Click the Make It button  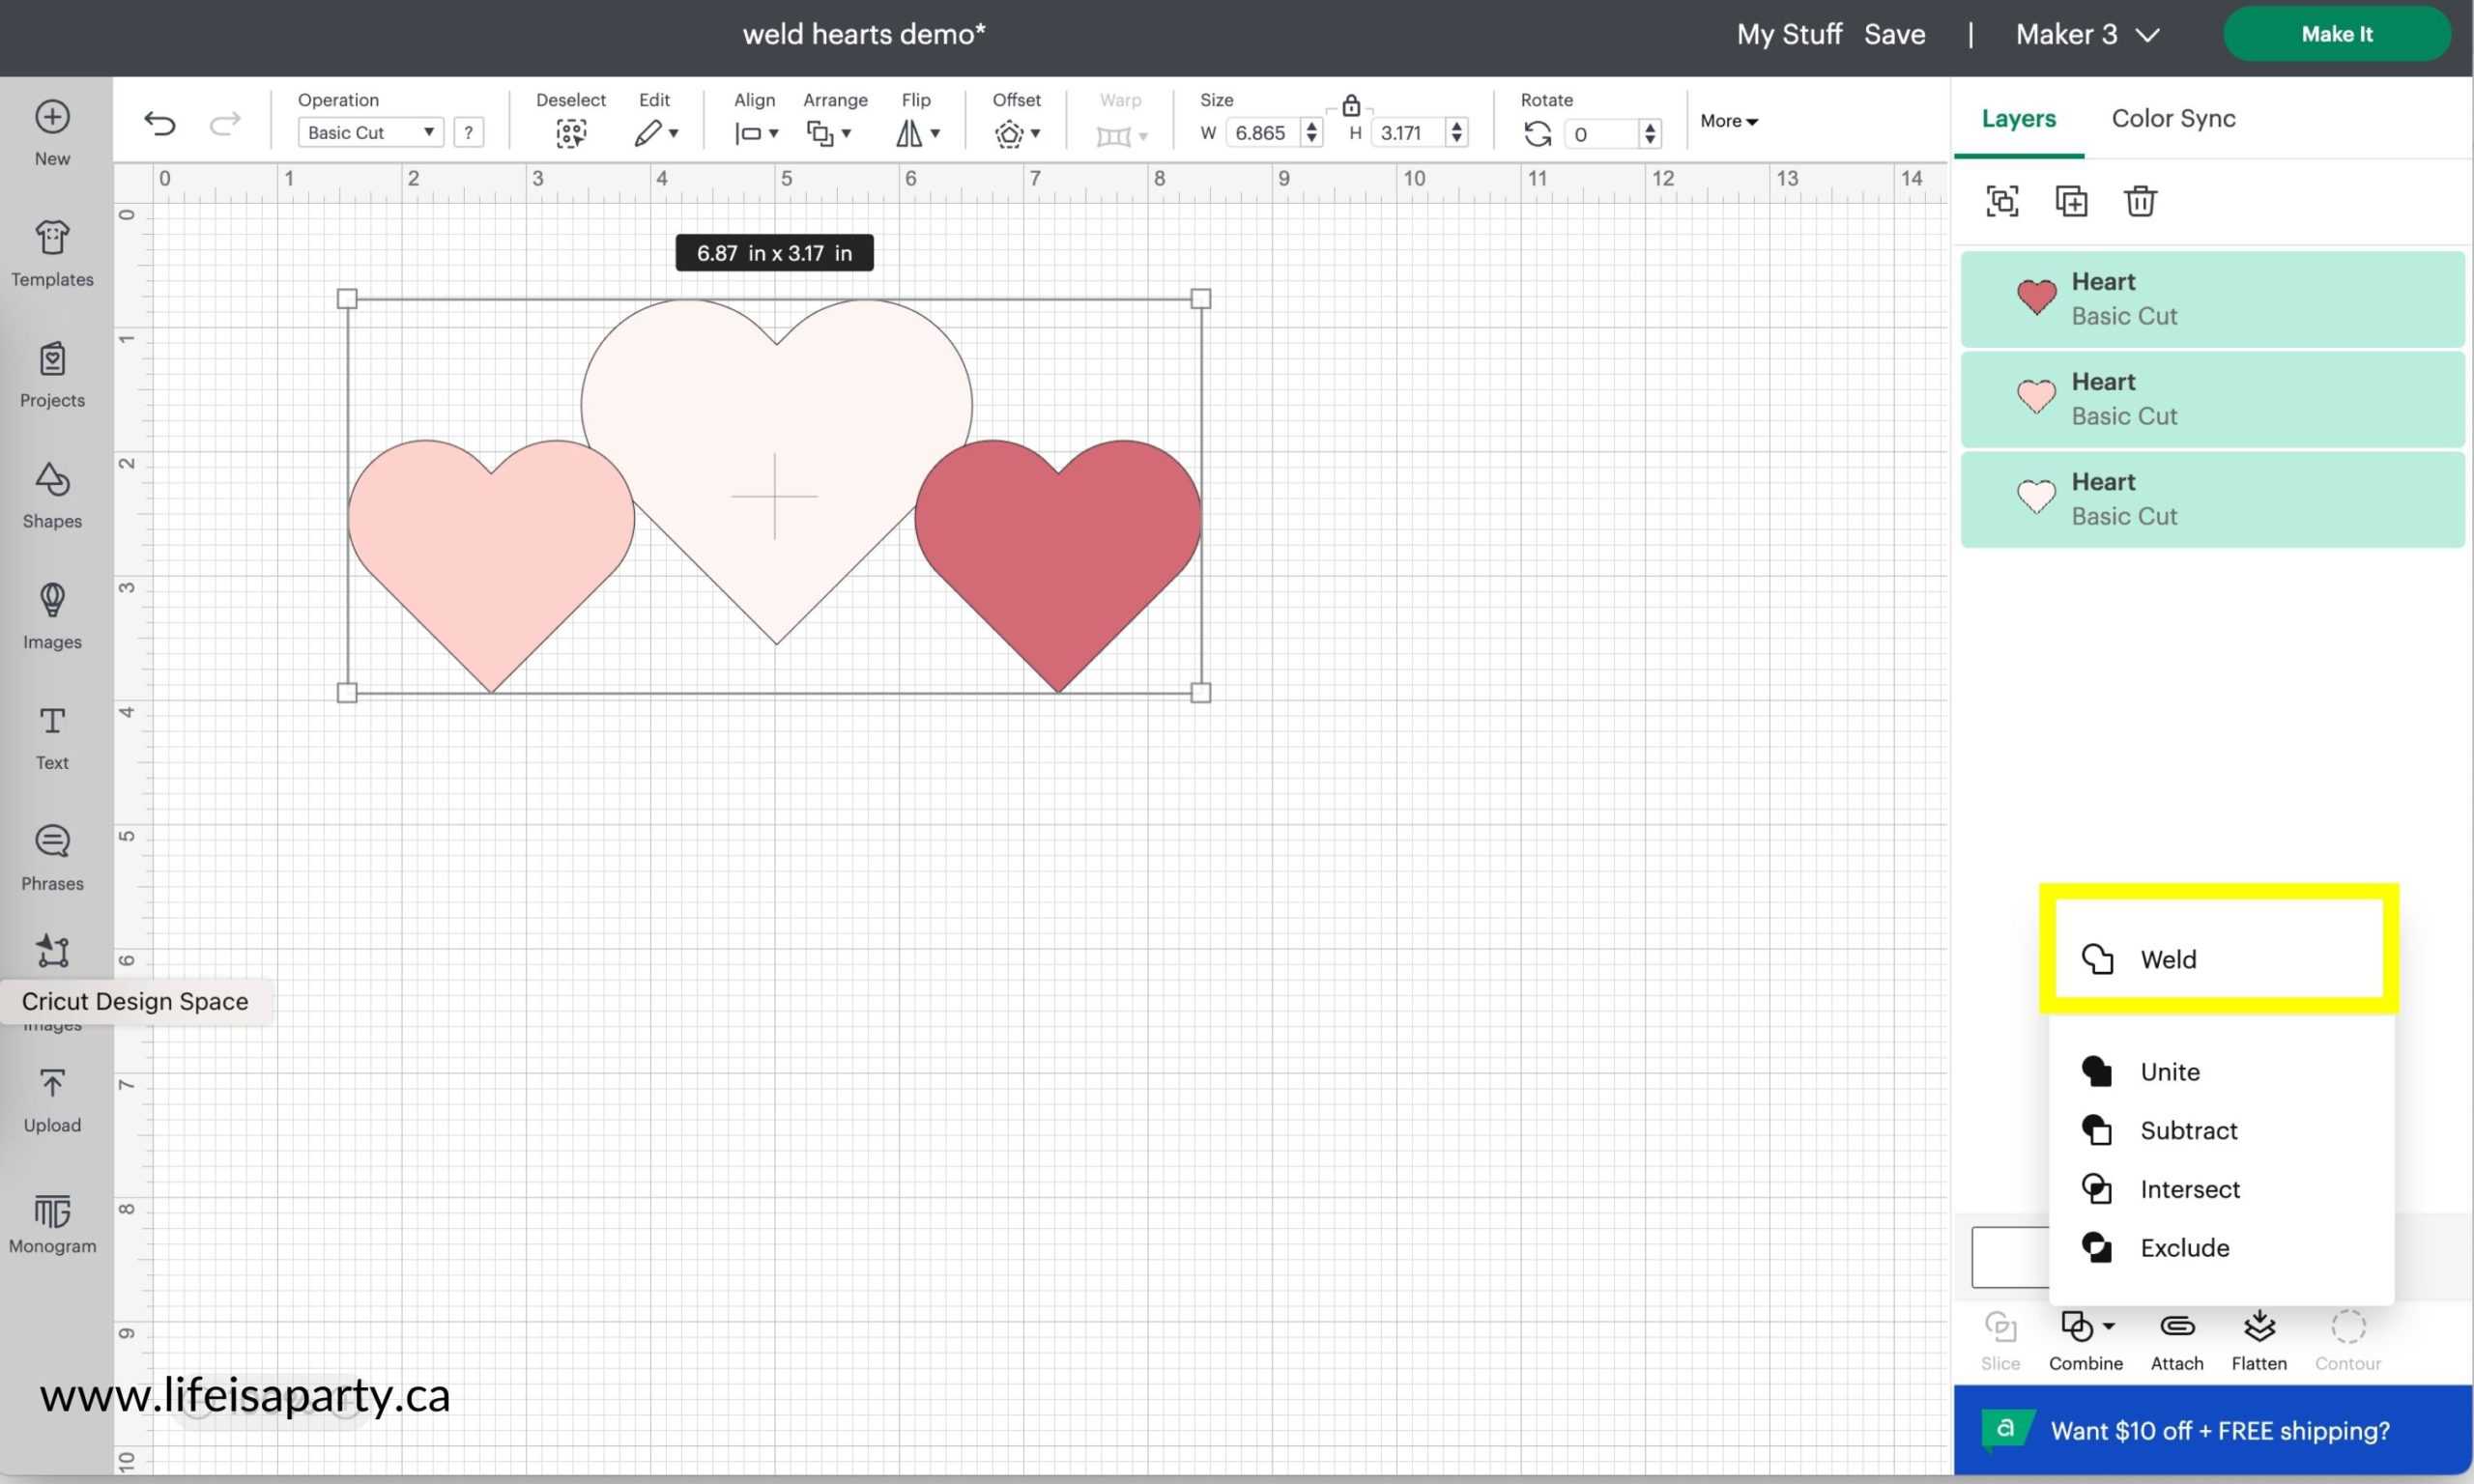[2336, 34]
